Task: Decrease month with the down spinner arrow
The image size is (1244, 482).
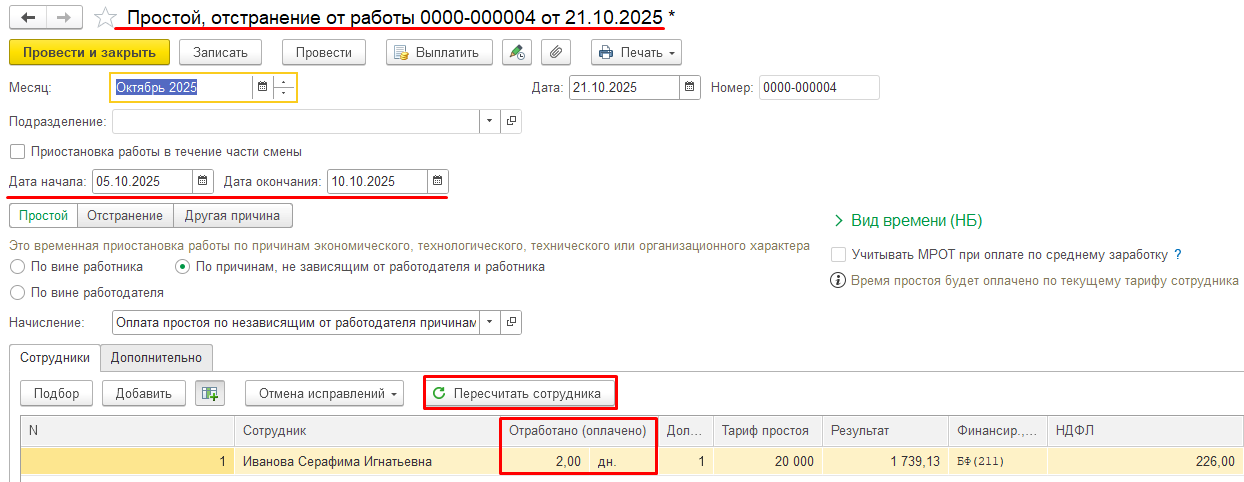Action: [x=284, y=94]
